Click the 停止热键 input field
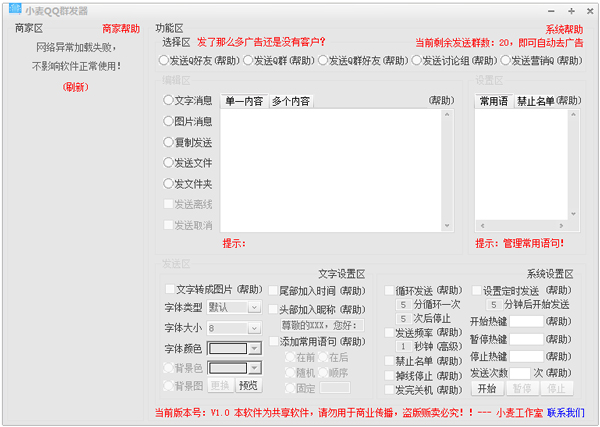This screenshot has height=427, width=600. click(x=527, y=356)
